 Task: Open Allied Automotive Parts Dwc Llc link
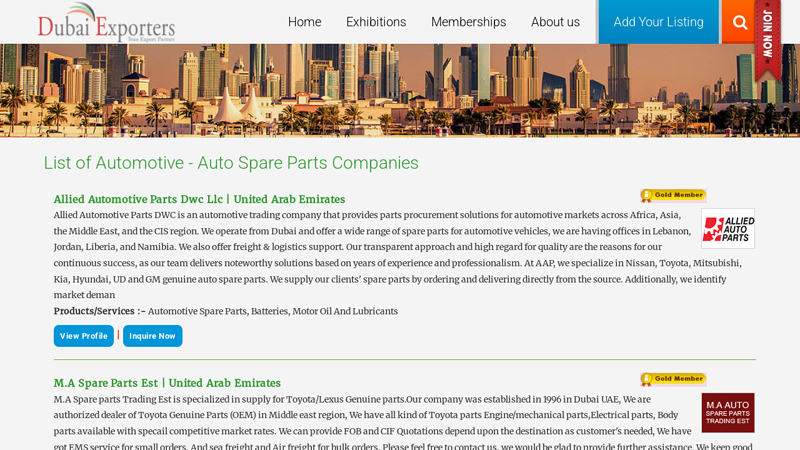click(x=199, y=199)
